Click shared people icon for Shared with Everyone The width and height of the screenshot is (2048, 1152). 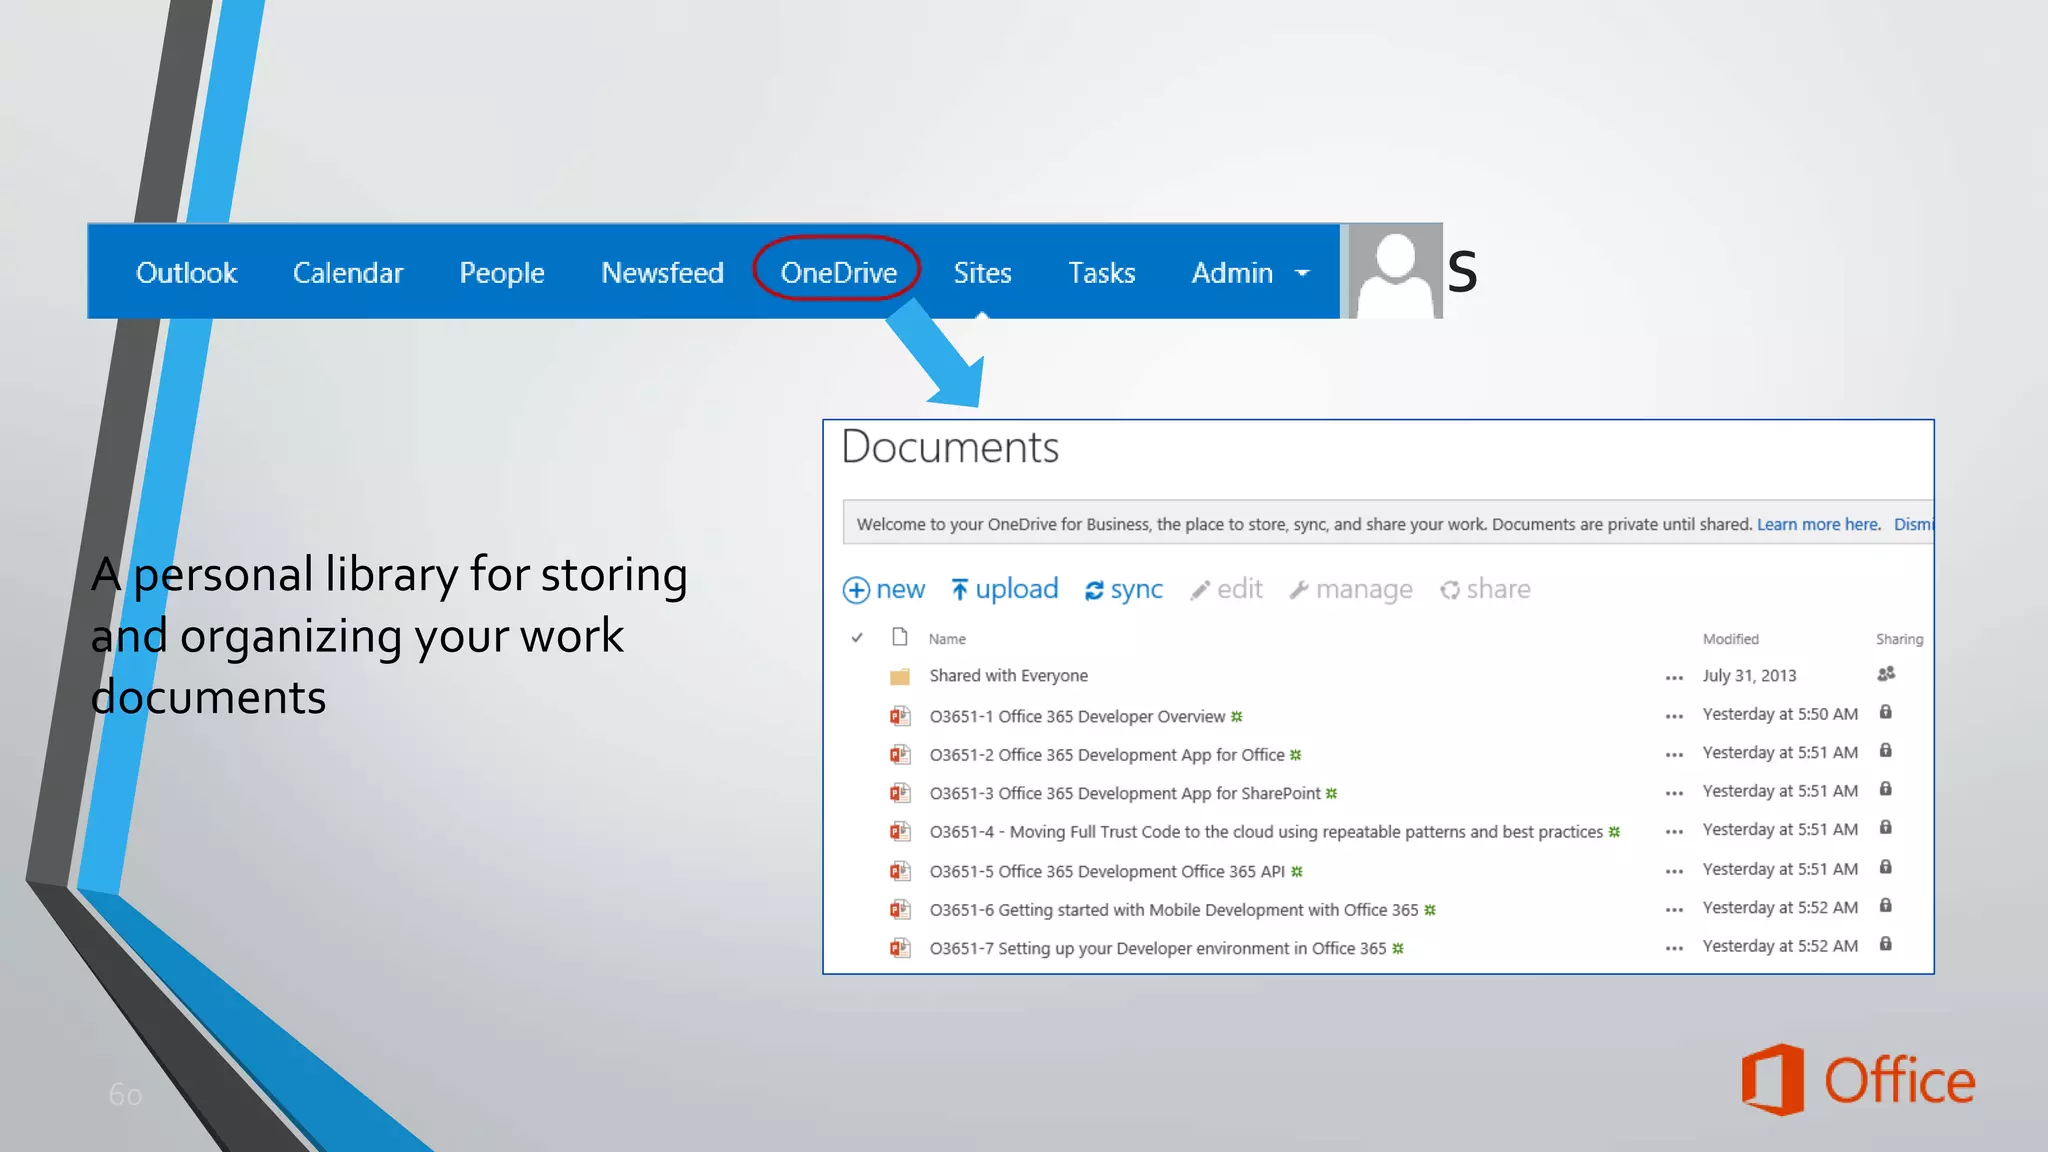(x=1886, y=674)
